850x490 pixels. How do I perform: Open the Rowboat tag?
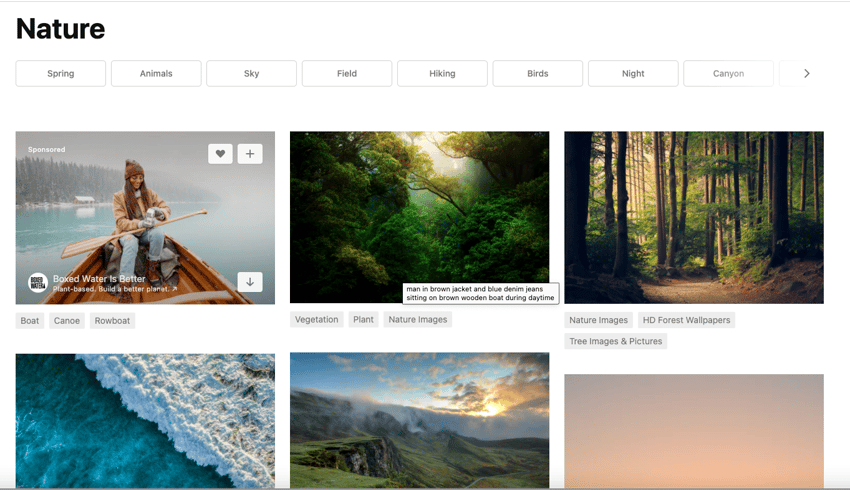coord(112,320)
